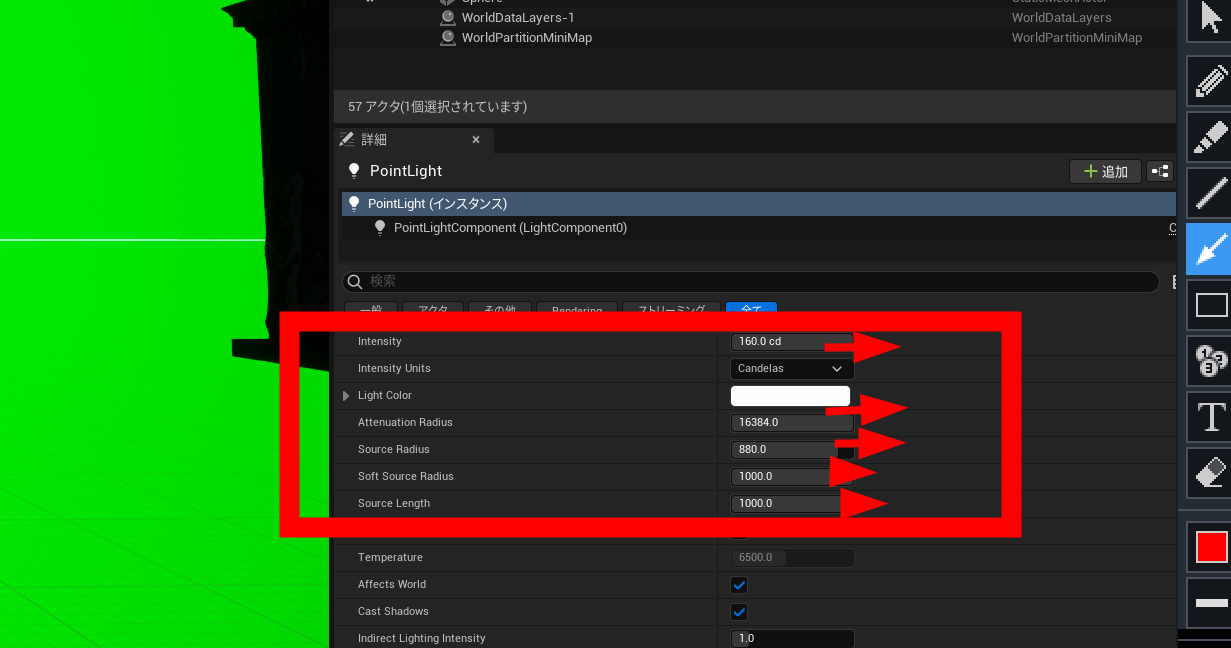Open the Intensity Units Candelas dropdown
Screen dimensions: 1231x648
tap(790, 369)
